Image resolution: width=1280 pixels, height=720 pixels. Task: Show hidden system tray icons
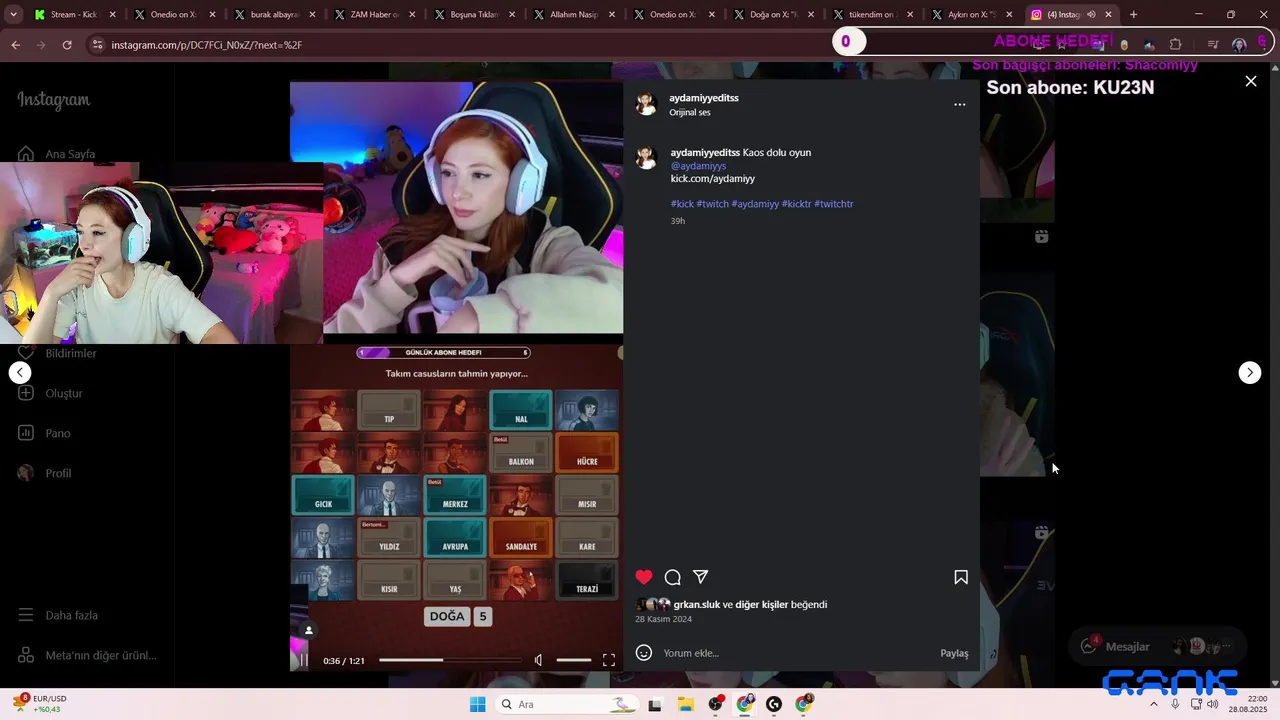1154,704
